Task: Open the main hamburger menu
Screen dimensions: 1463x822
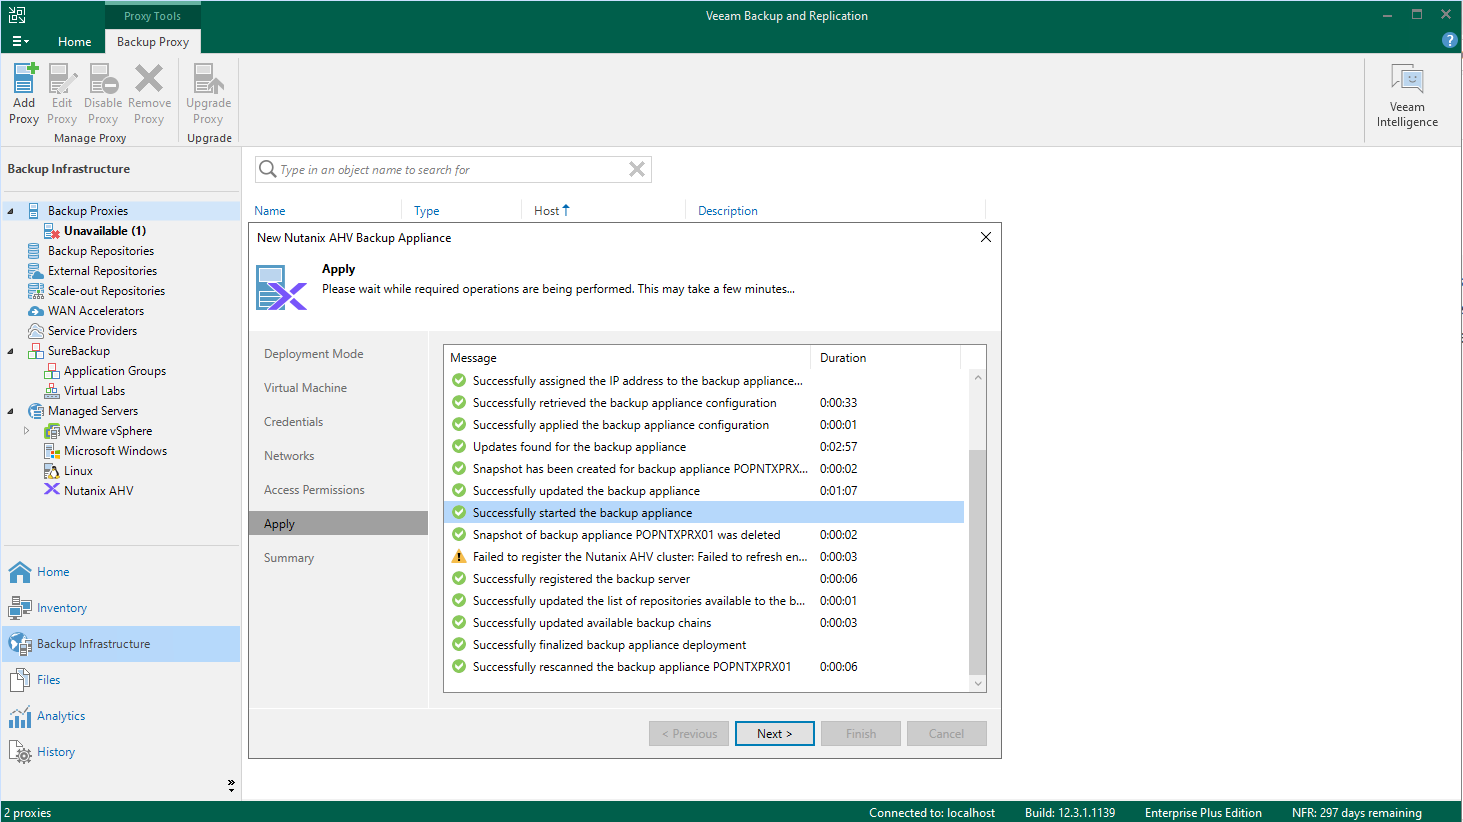Action: [20, 41]
